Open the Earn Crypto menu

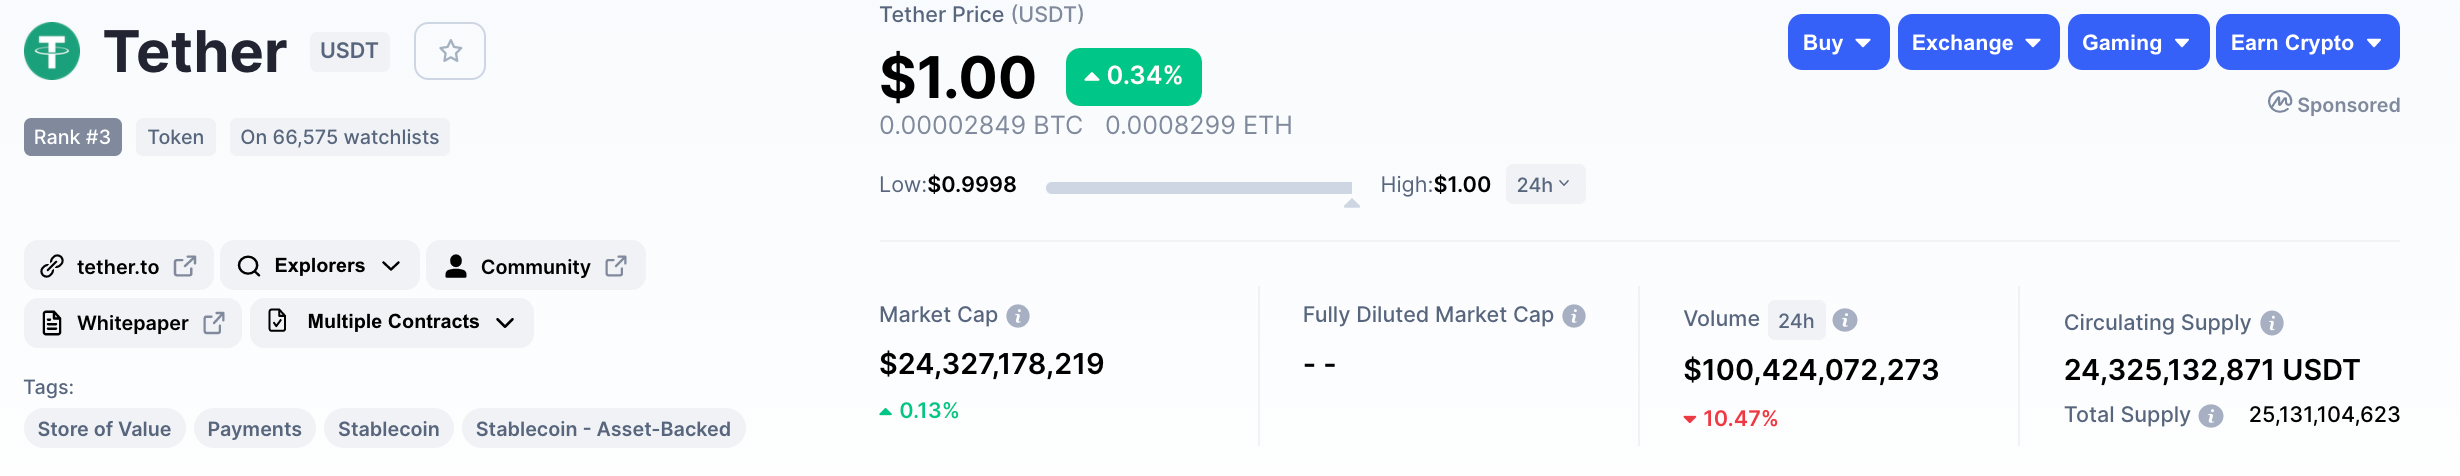tap(2306, 43)
